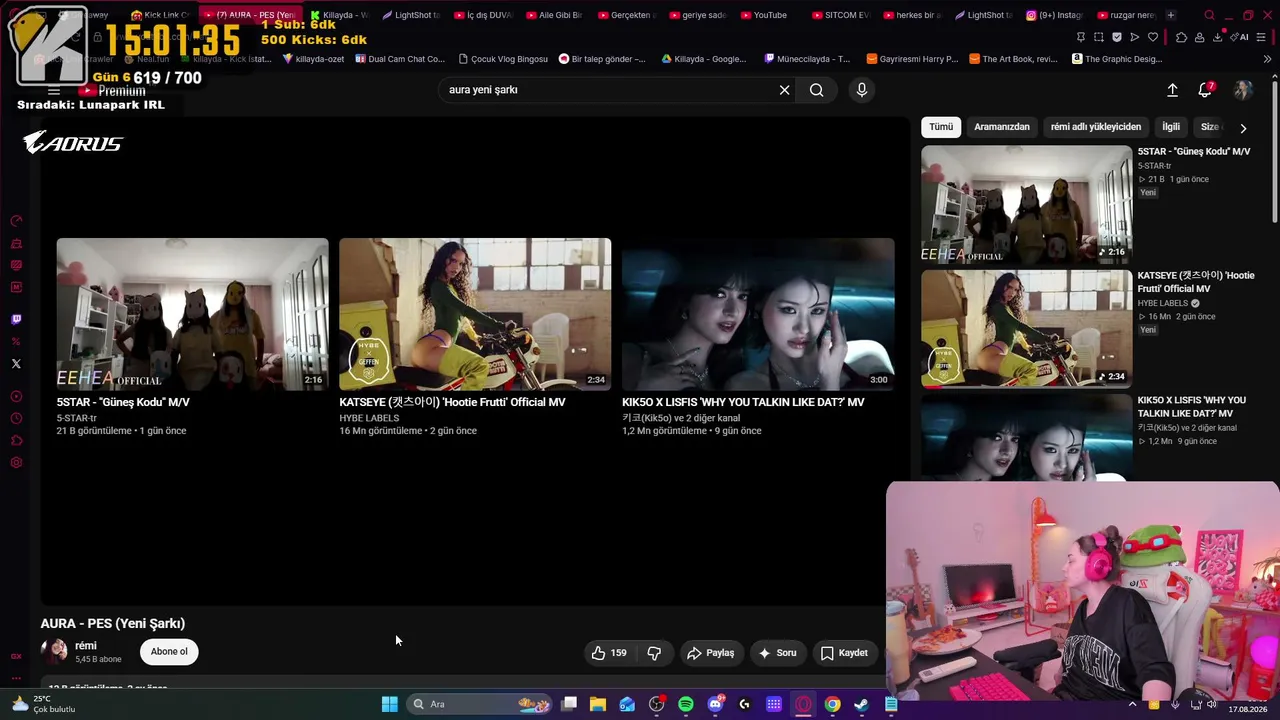Open The Graphic Design bookmark
The image size is (1280, 720).
point(1117,59)
